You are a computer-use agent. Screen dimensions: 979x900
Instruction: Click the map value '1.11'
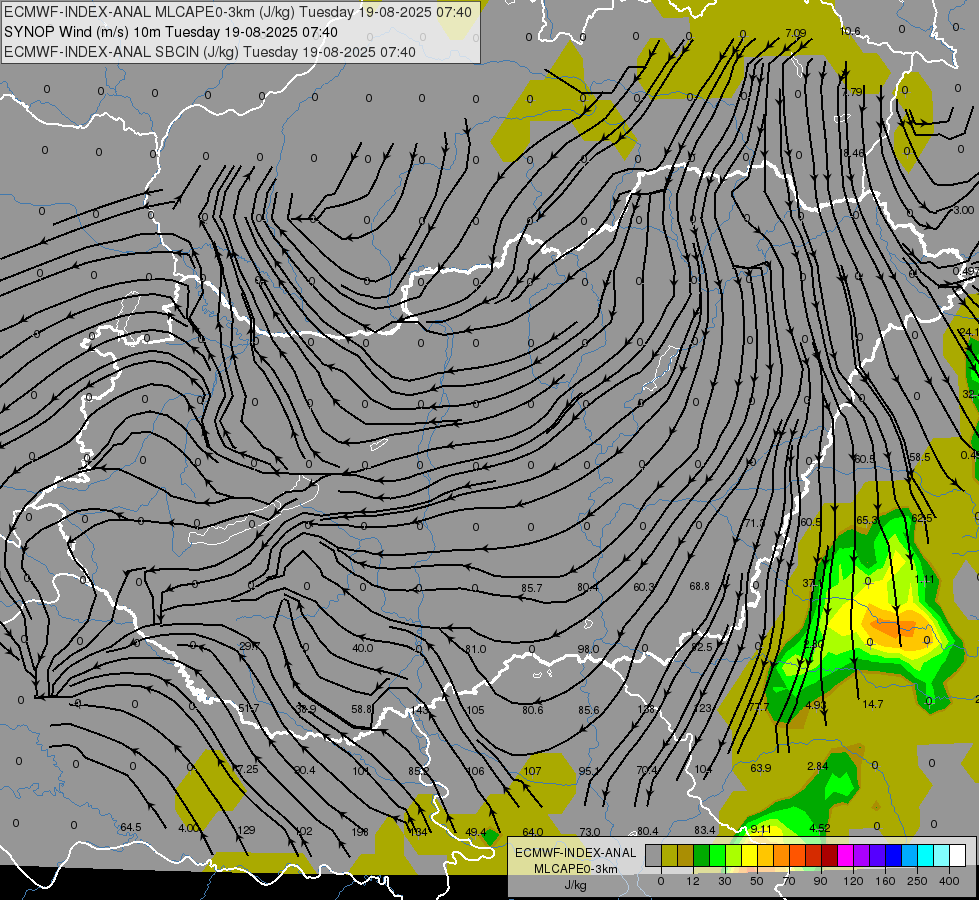pos(924,579)
